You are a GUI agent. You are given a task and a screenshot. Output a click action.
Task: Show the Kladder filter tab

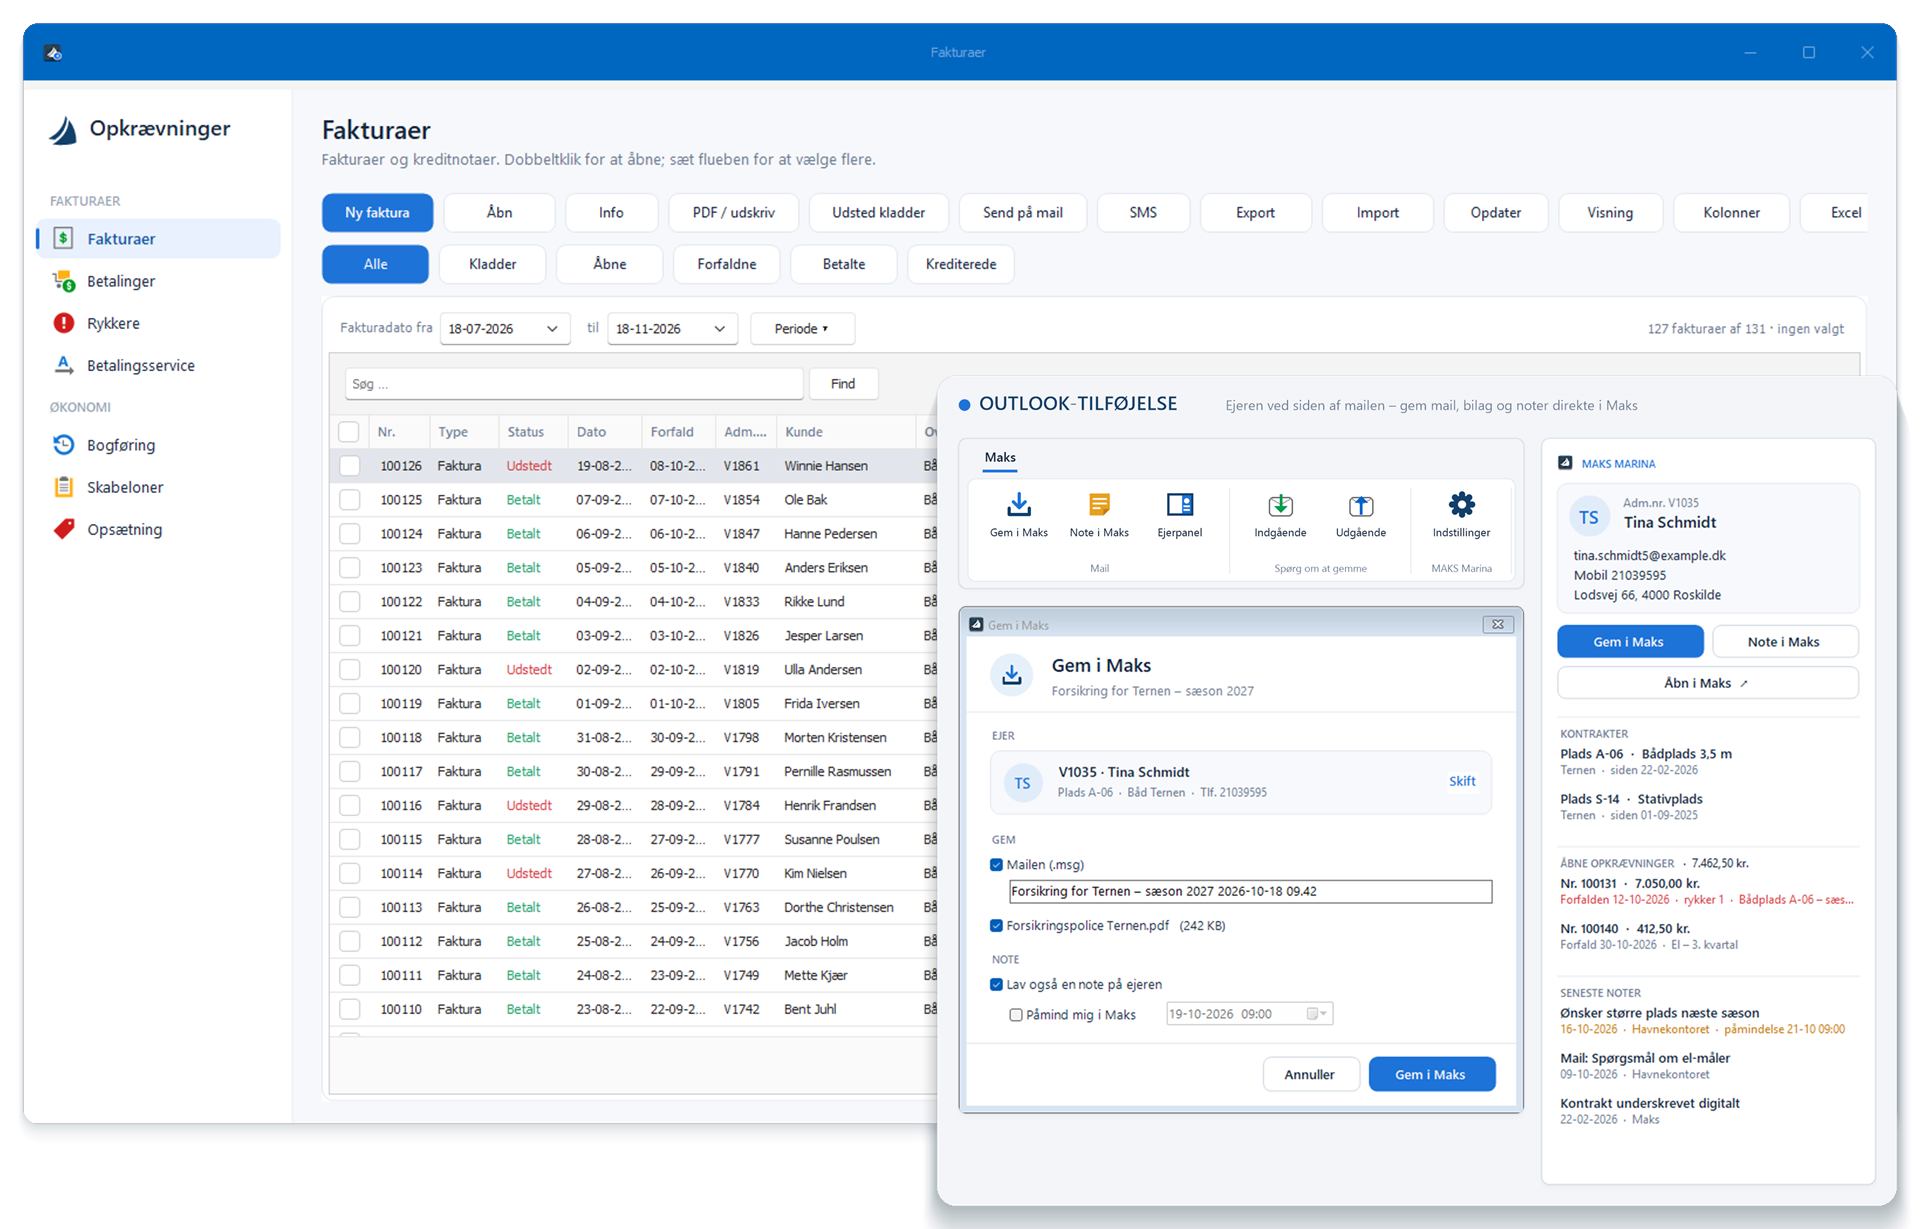click(492, 264)
